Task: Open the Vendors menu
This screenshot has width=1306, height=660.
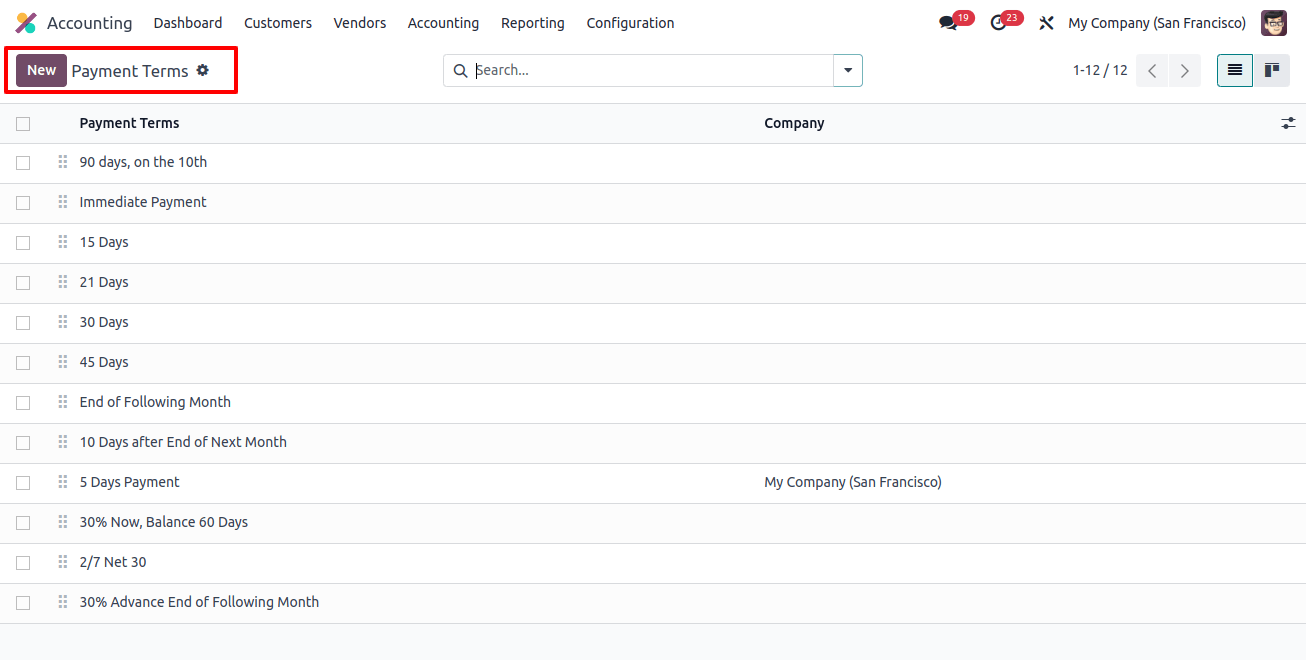Action: point(360,23)
